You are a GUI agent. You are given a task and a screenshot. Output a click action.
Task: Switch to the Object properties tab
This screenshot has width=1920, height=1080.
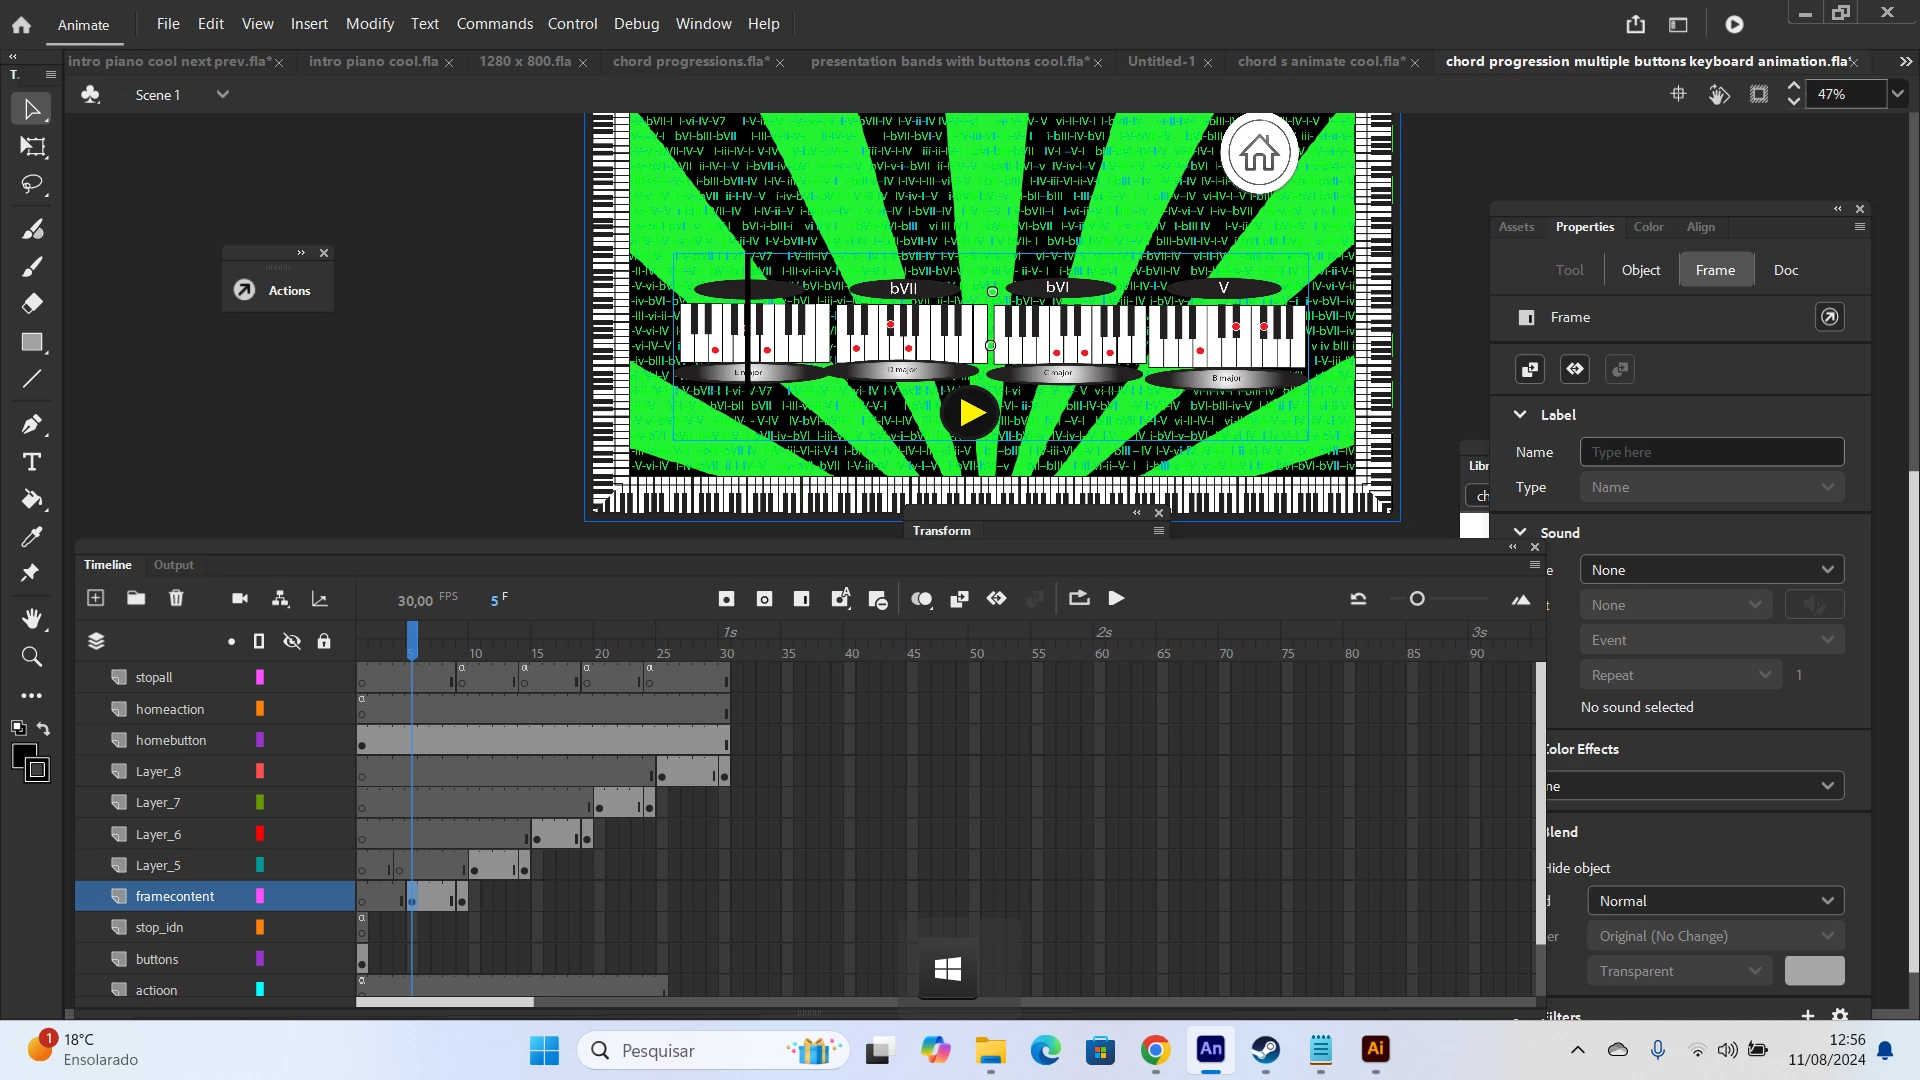pyautogui.click(x=1640, y=270)
